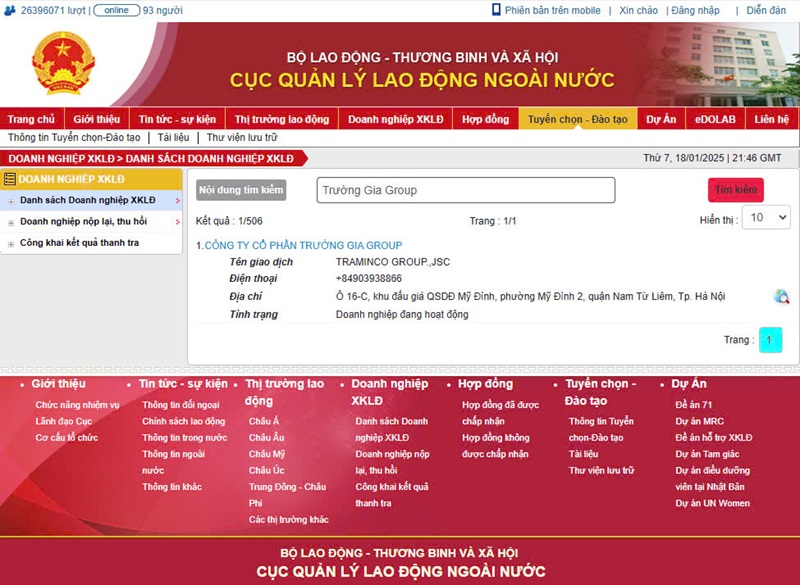Click Đăng nhập link
This screenshot has height=585, width=800.
tap(695, 10)
